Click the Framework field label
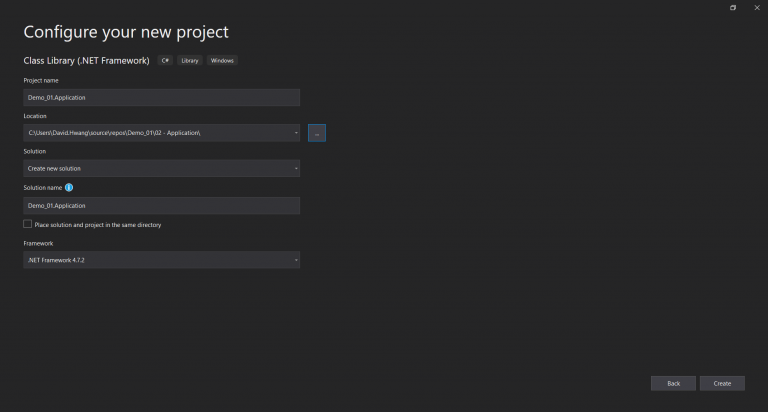 tap(39, 243)
